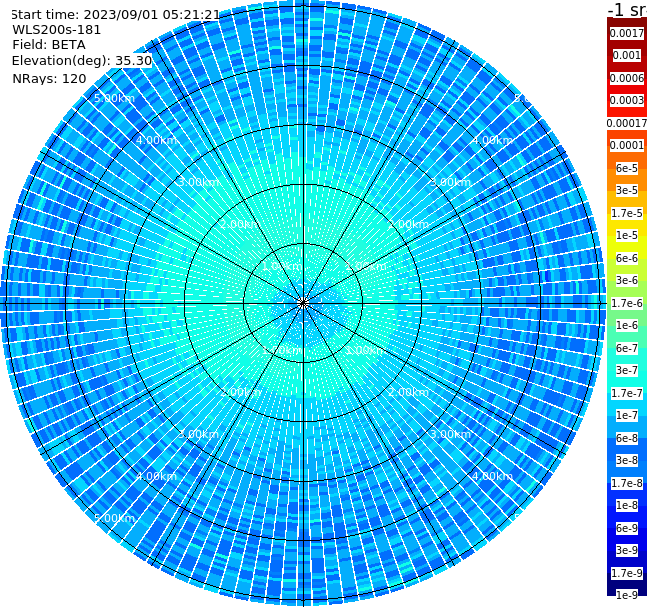This screenshot has width=647, height=607.
Task: Click the 1e-7 colorbar value
Action: [627, 415]
